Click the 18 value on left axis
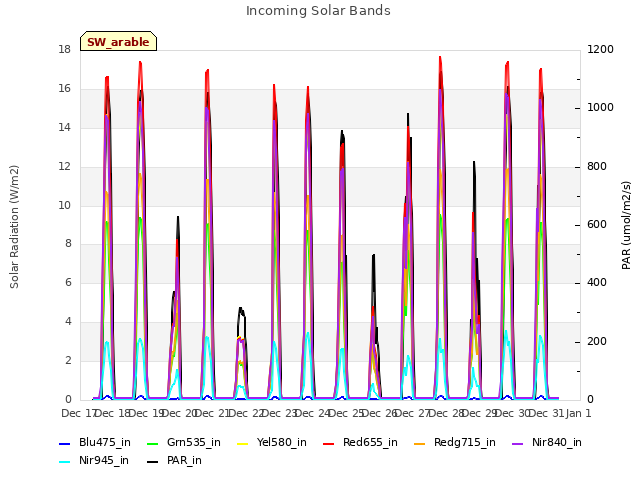 coord(65,49)
